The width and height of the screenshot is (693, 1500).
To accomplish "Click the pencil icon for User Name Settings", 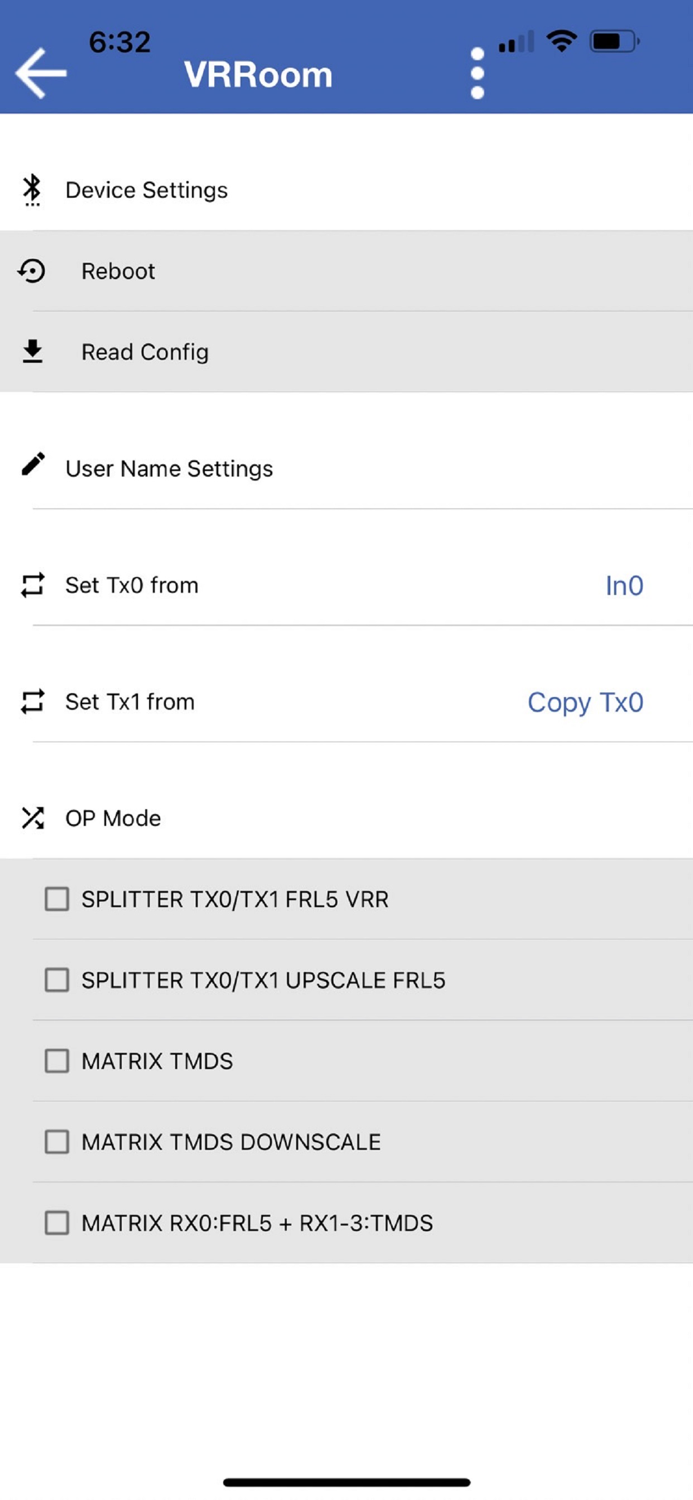I will click(33, 465).
